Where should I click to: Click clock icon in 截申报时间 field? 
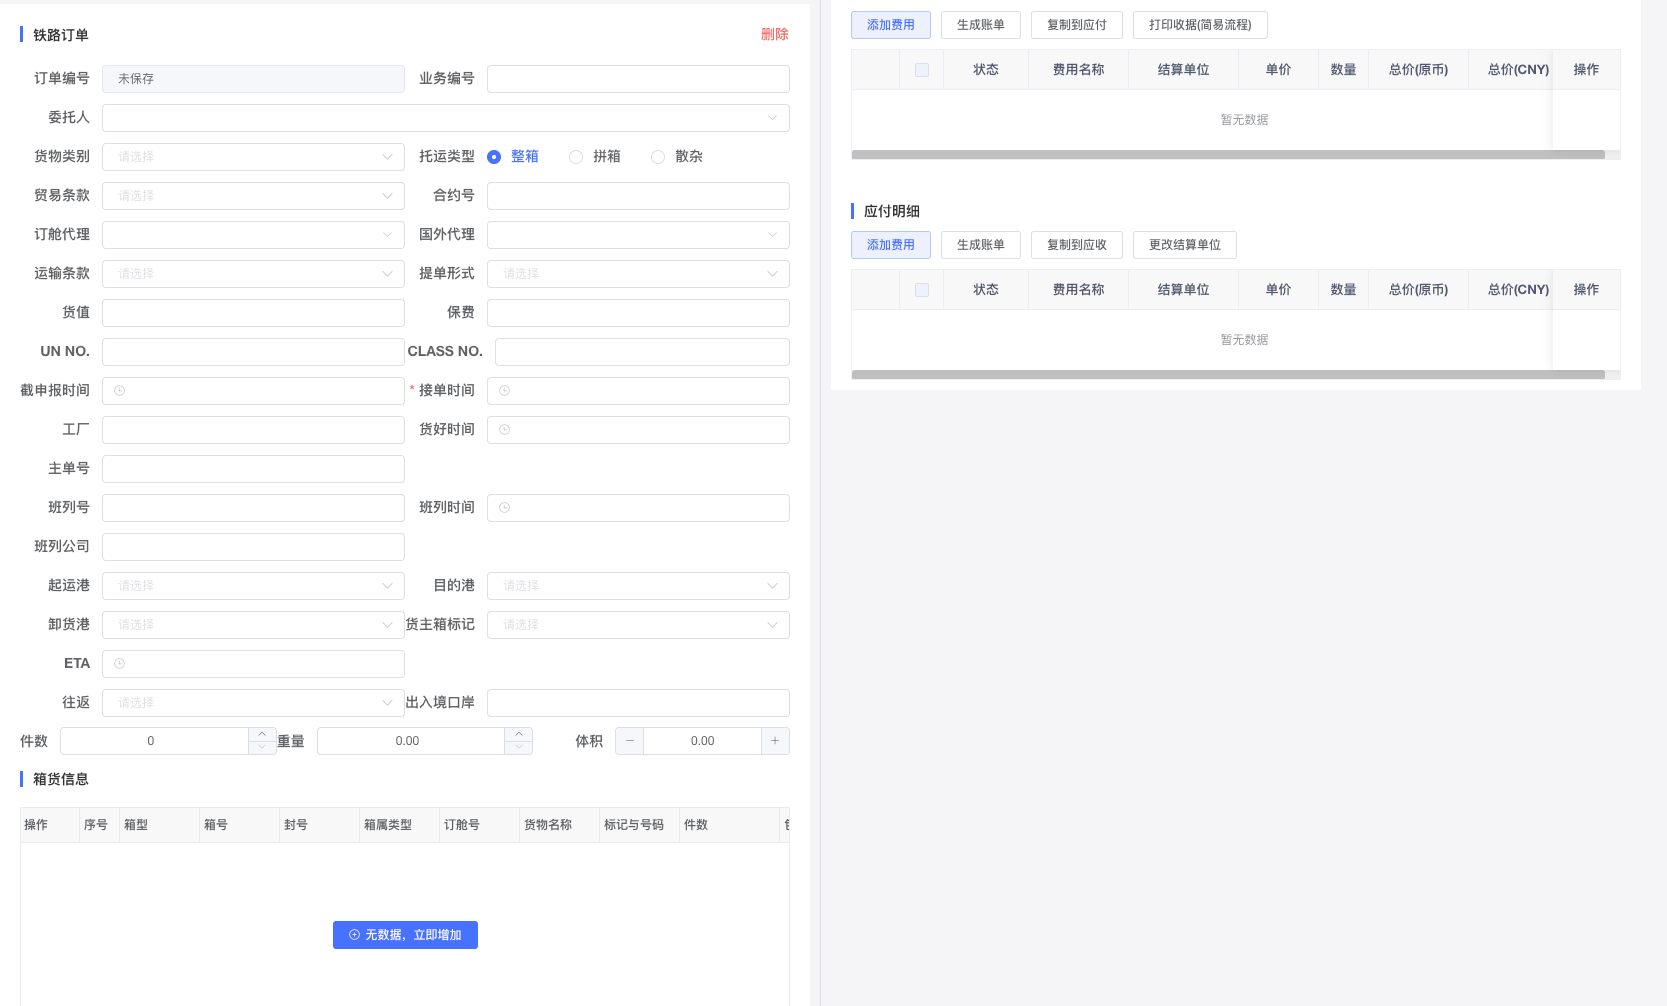(x=120, y=391)
